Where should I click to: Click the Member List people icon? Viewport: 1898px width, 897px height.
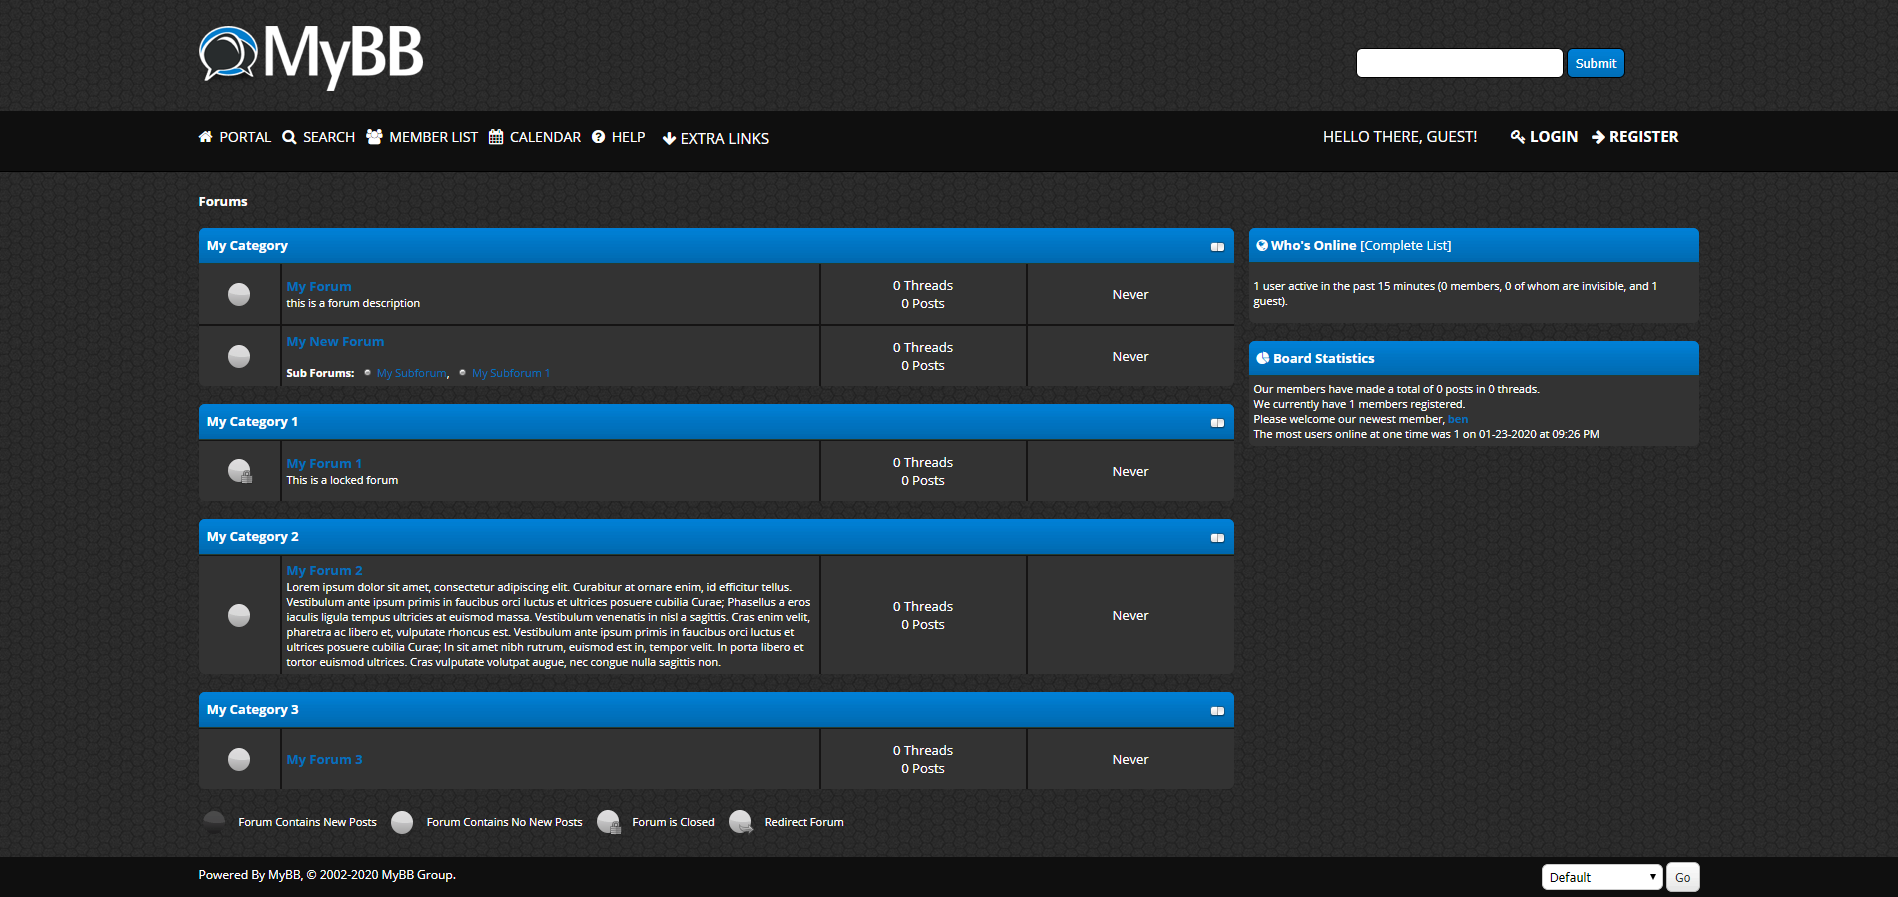coord(374,137)
